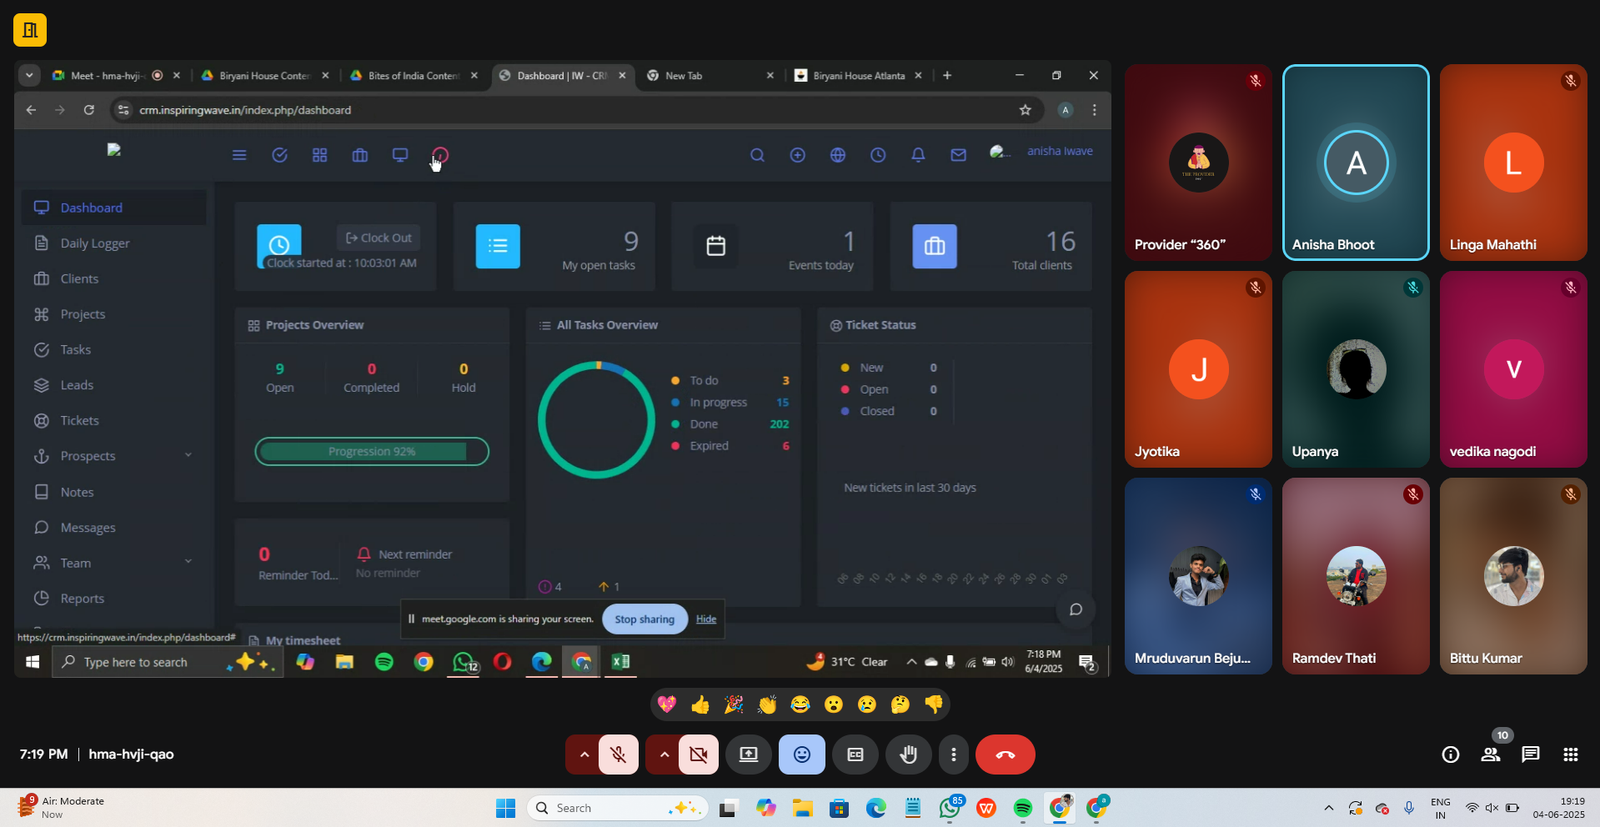This screenshot has height=827, width=1600.
Task: Expand the Team sidebar submenu
Action: click(x=188, y=562)
